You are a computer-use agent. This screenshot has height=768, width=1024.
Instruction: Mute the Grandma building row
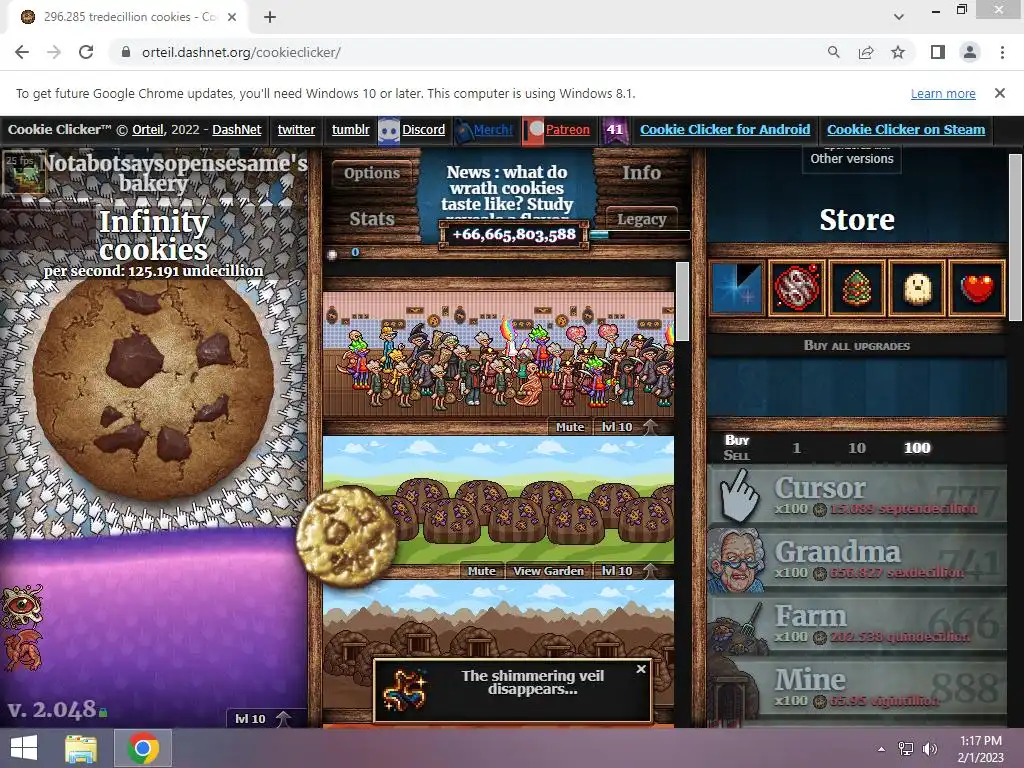point(569,427)
